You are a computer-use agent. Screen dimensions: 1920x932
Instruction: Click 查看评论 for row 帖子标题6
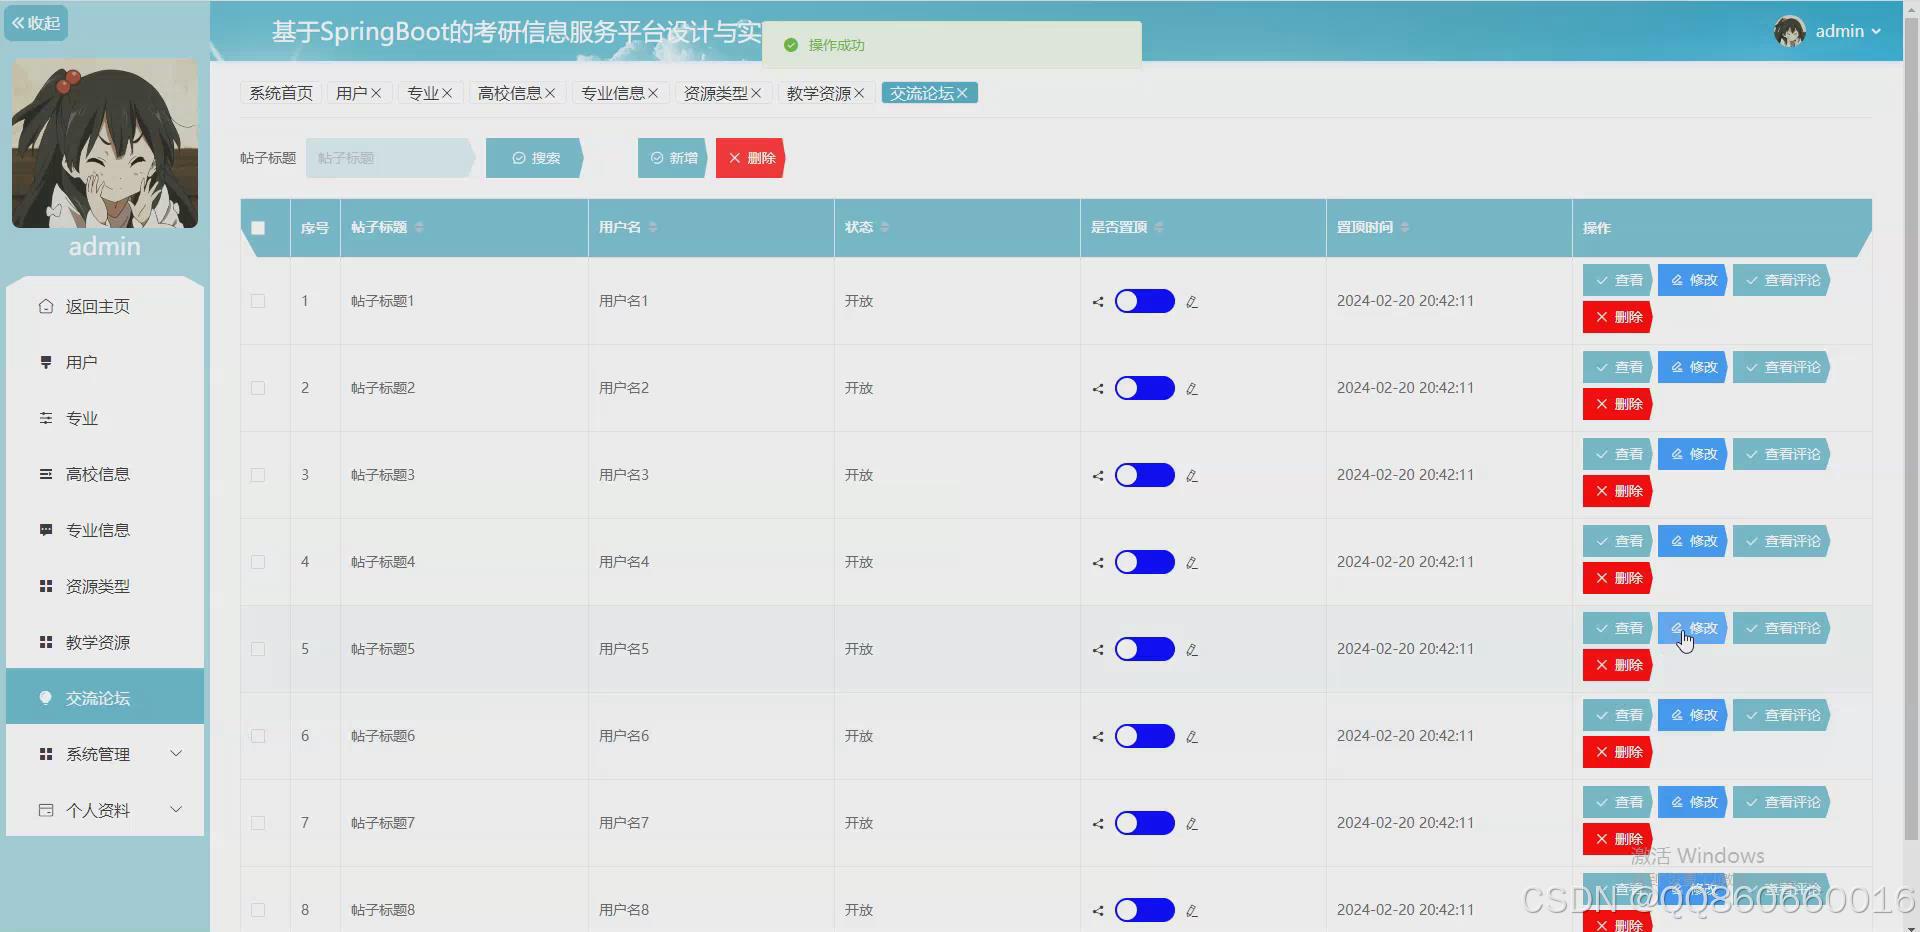[1782, 715]
